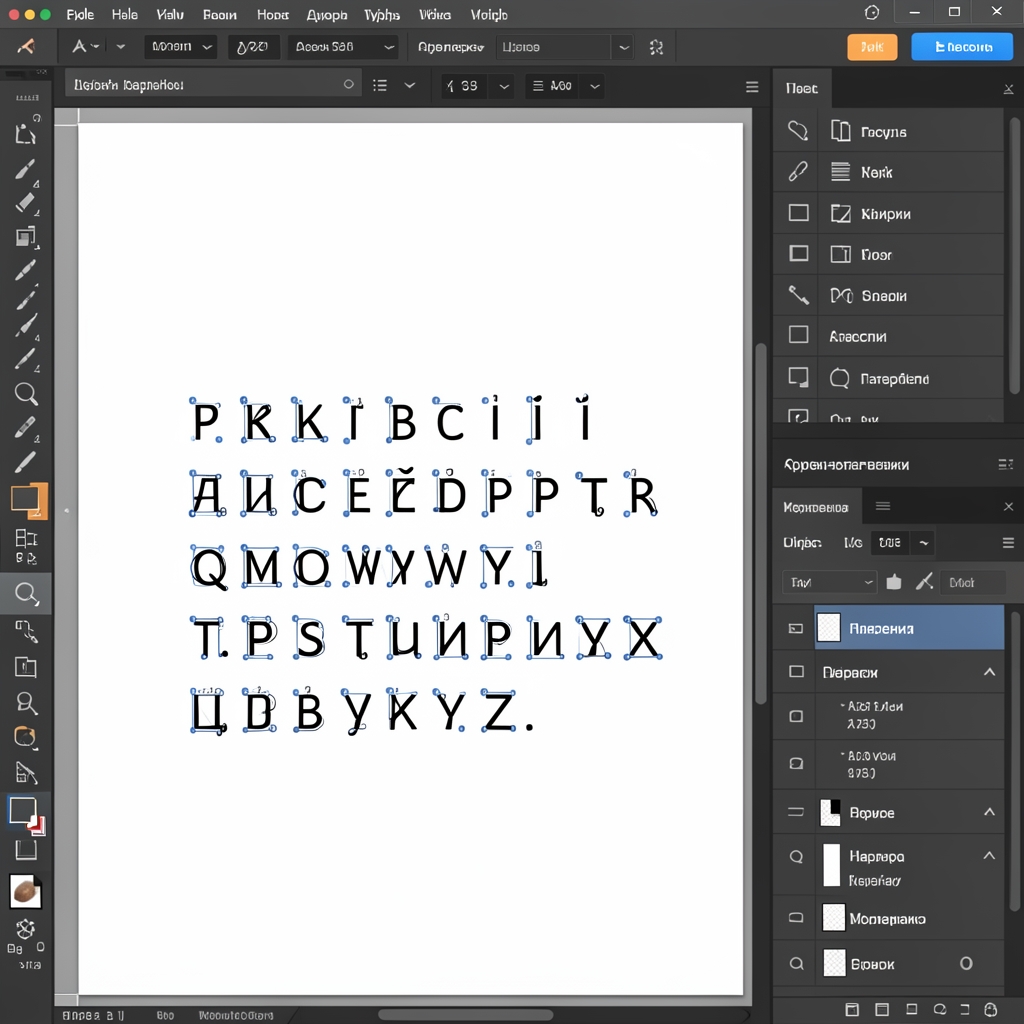Select the first brush tool in left toolbar
The width and height of the screenshot is (1024, 1024).
pyautogui.click(x=25, y=168)
